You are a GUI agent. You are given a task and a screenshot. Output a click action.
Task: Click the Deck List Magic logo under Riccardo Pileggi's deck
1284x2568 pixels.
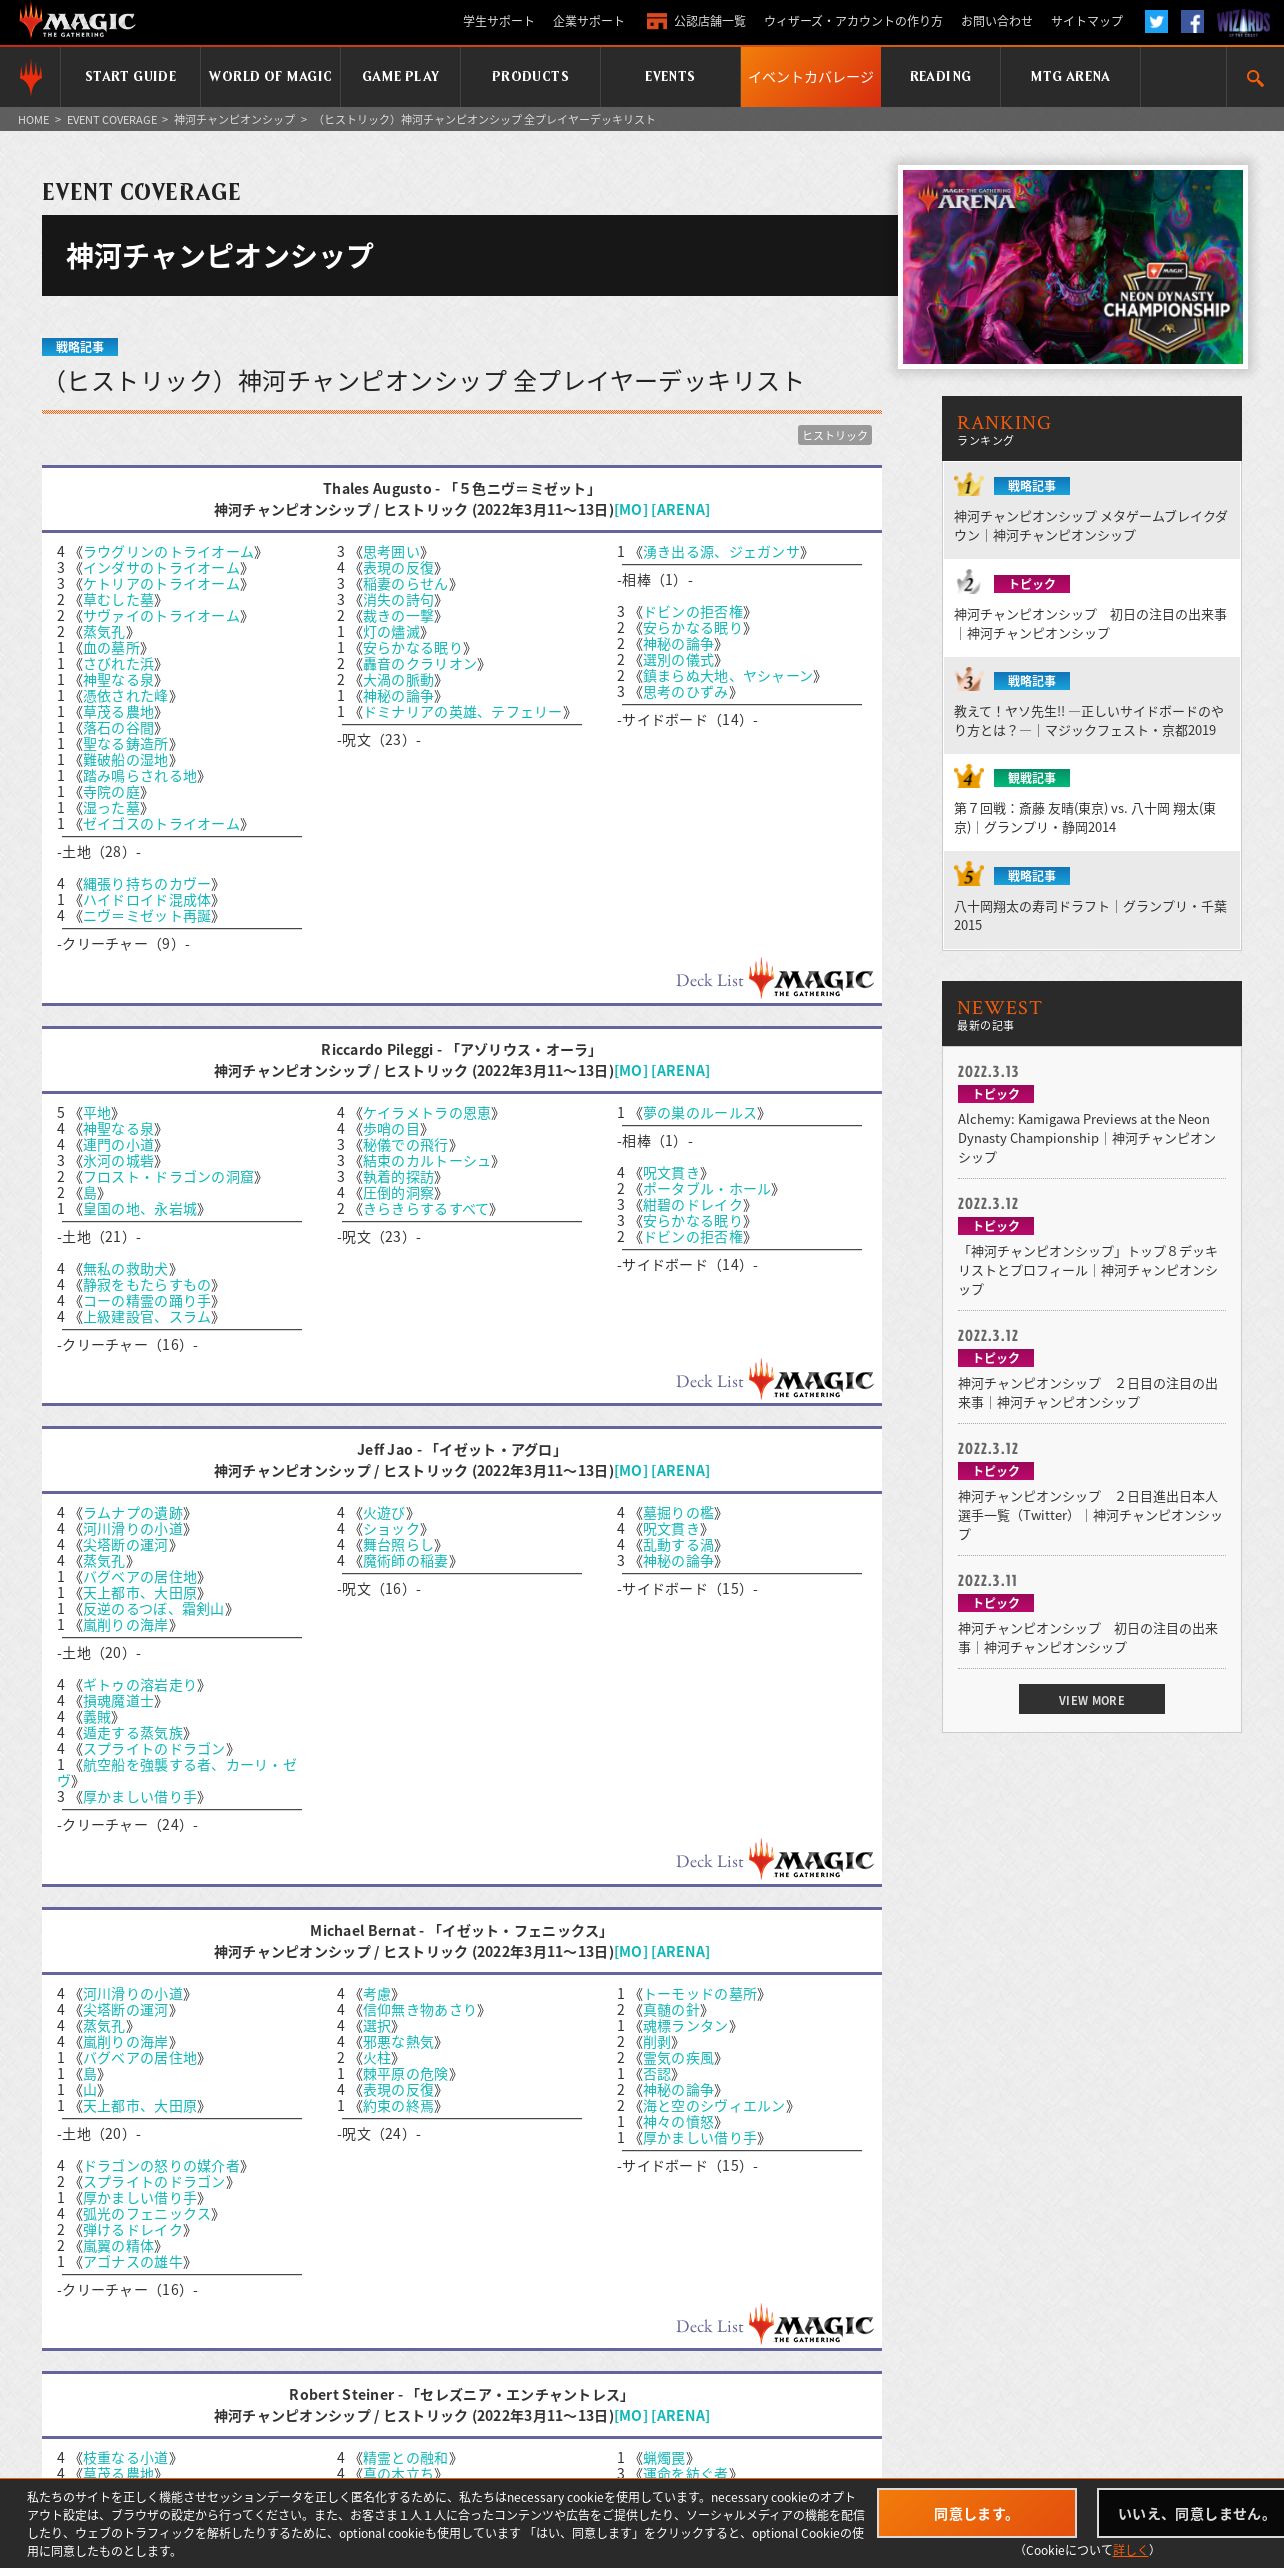pyautogui.click(x=775, y=1380)
